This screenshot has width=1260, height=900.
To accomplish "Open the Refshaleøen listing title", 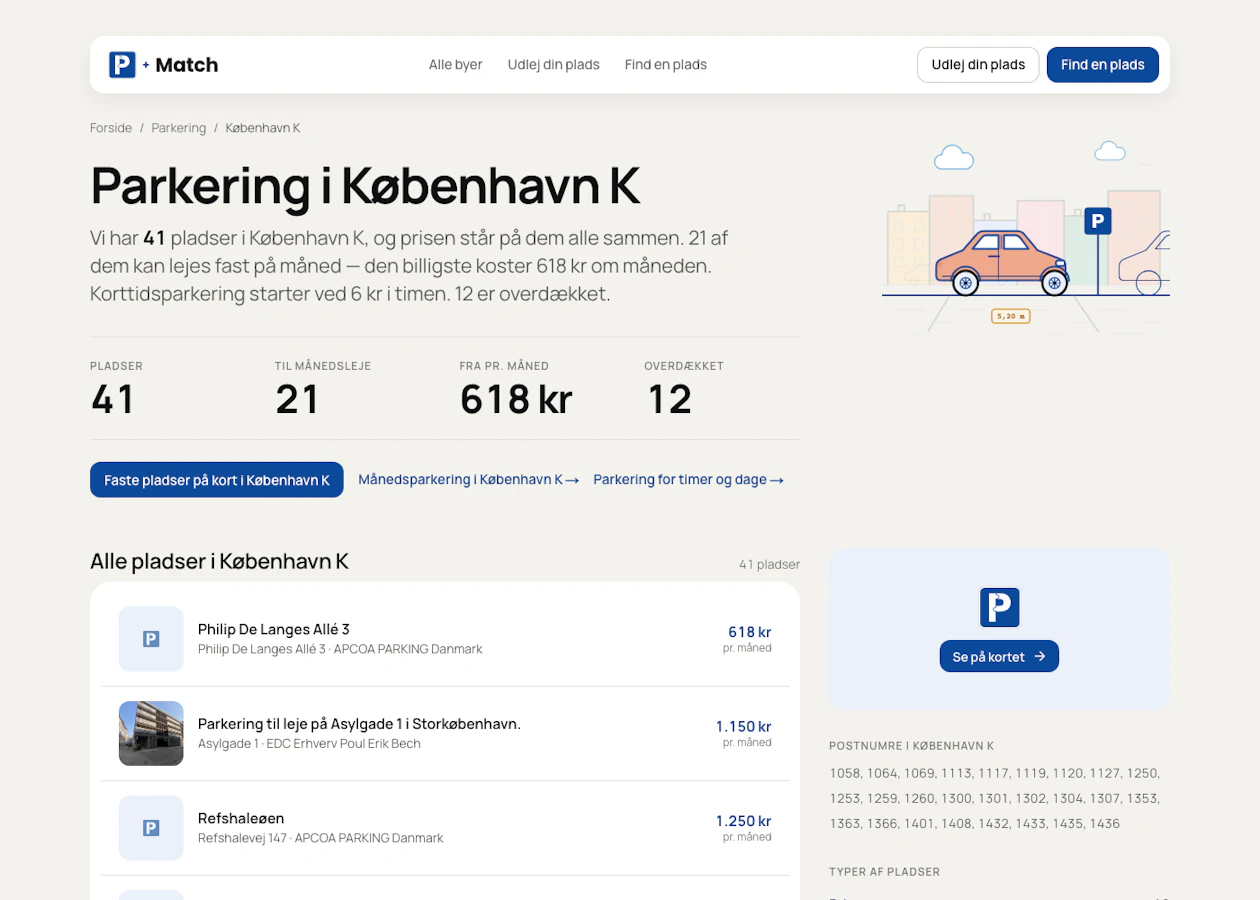I will tap(241, 818).
